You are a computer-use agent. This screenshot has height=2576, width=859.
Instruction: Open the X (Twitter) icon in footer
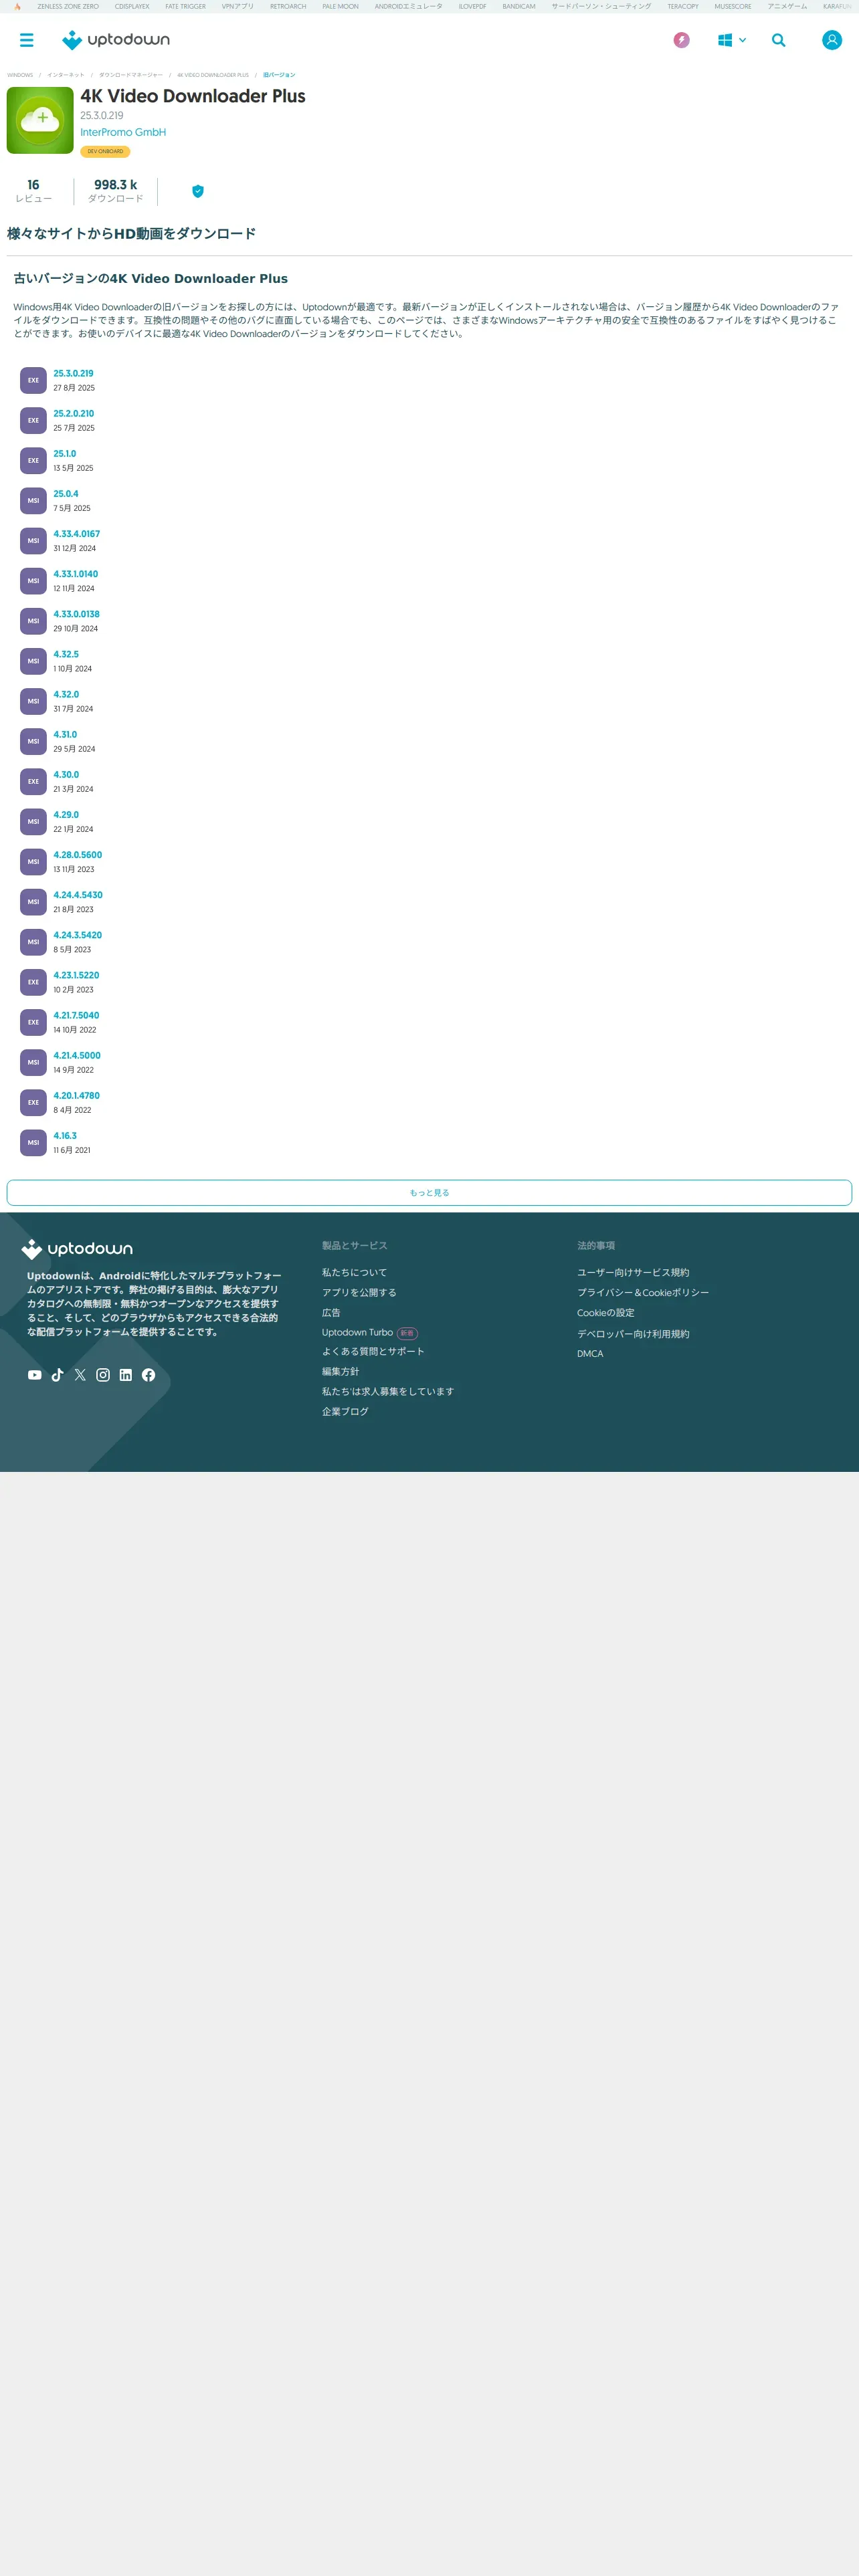(x=80, y=1375)
